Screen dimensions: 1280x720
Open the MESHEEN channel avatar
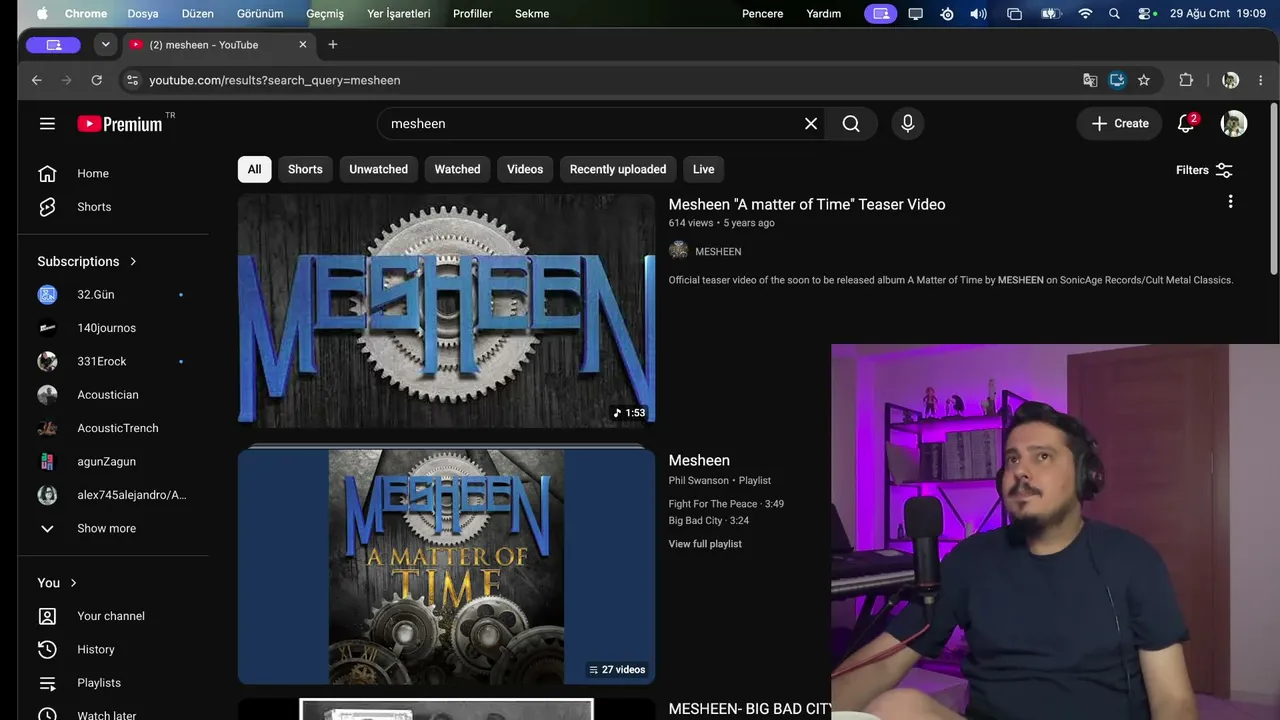pos(679,251)
